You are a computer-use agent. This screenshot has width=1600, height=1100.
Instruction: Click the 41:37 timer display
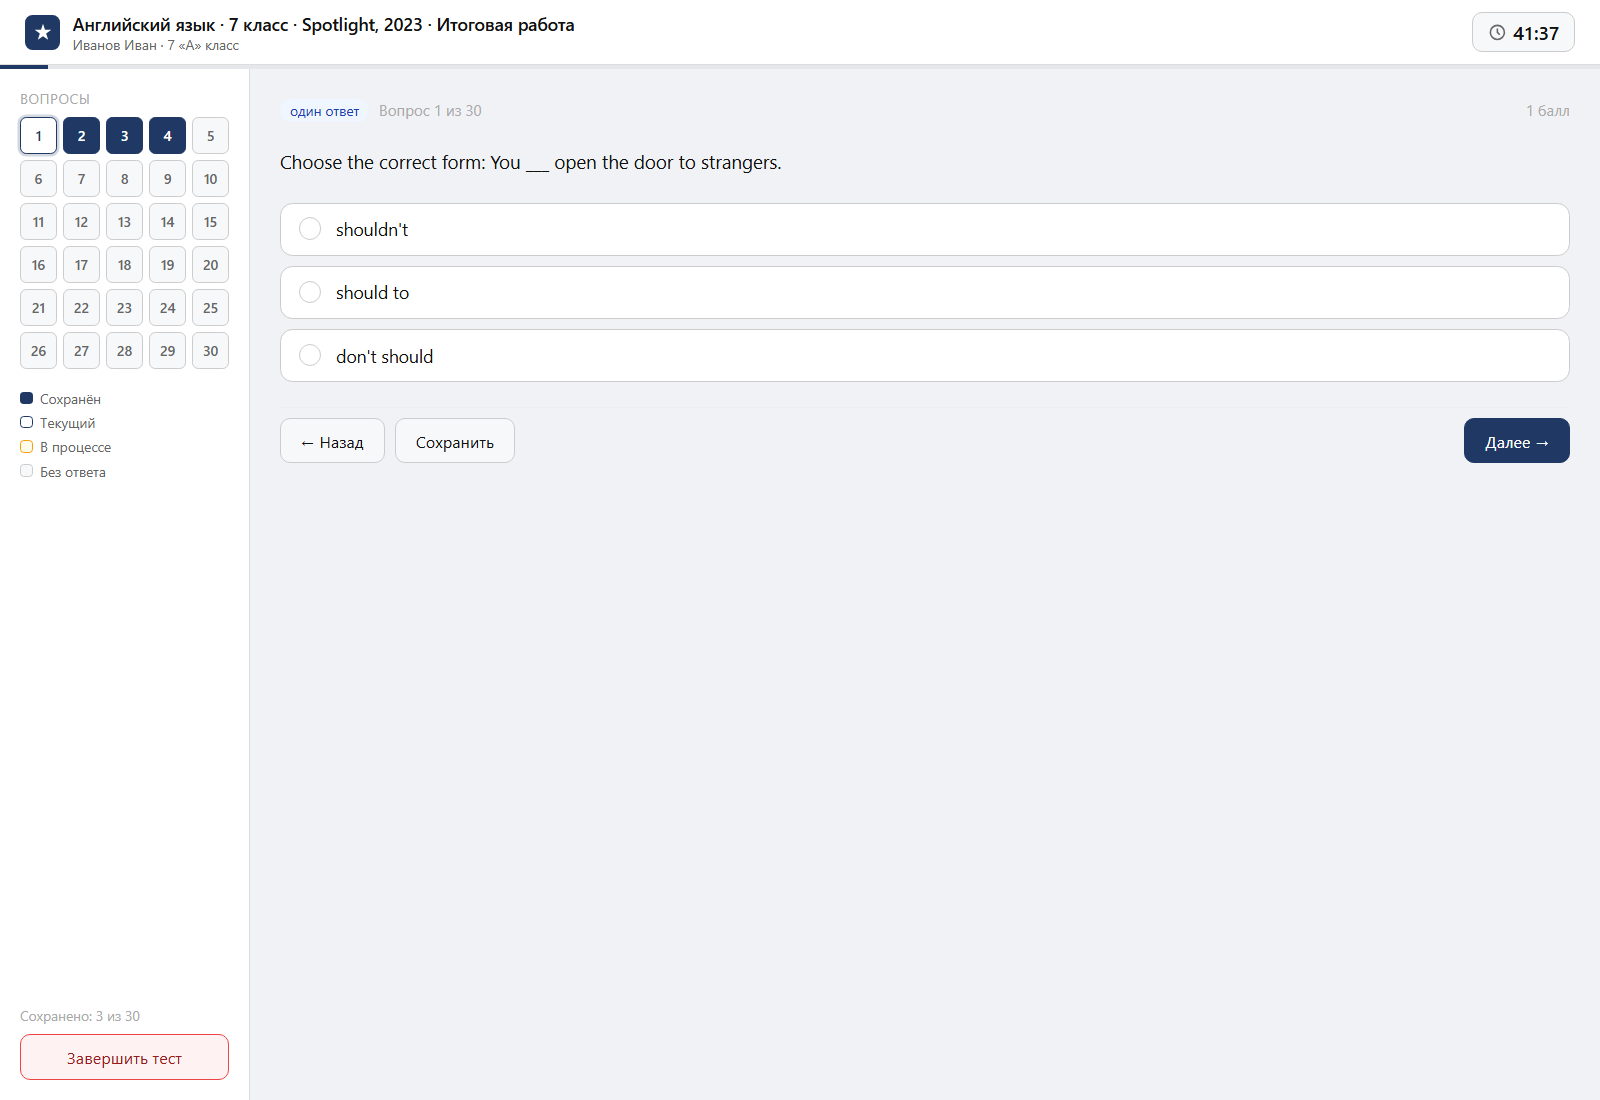[1535, 33]
